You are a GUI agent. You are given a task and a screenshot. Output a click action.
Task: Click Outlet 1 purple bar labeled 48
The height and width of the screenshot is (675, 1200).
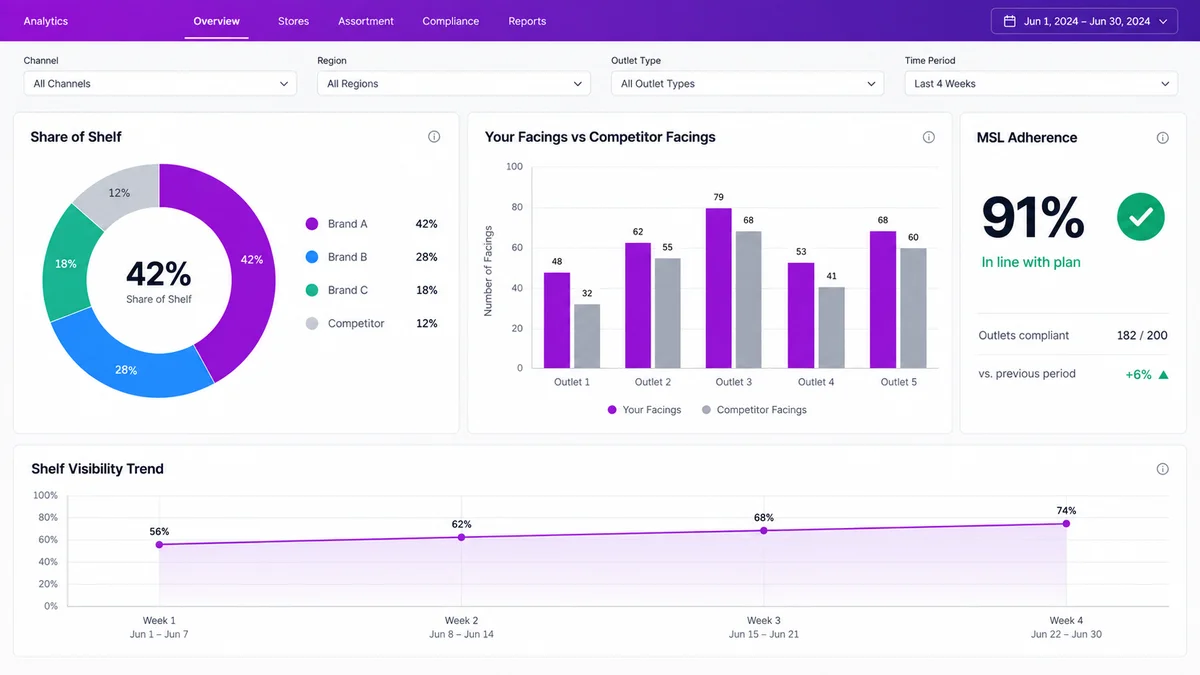(557, 320)
